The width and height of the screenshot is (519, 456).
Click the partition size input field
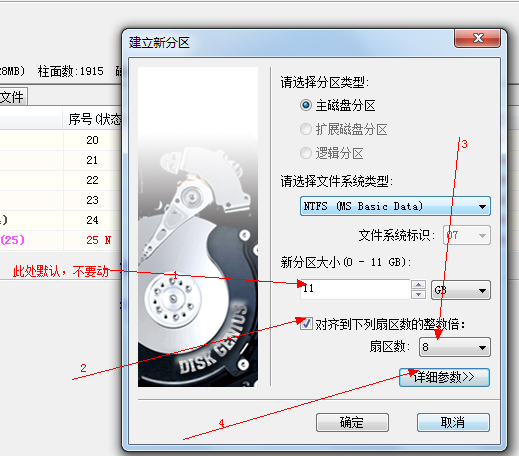point(355,289)
